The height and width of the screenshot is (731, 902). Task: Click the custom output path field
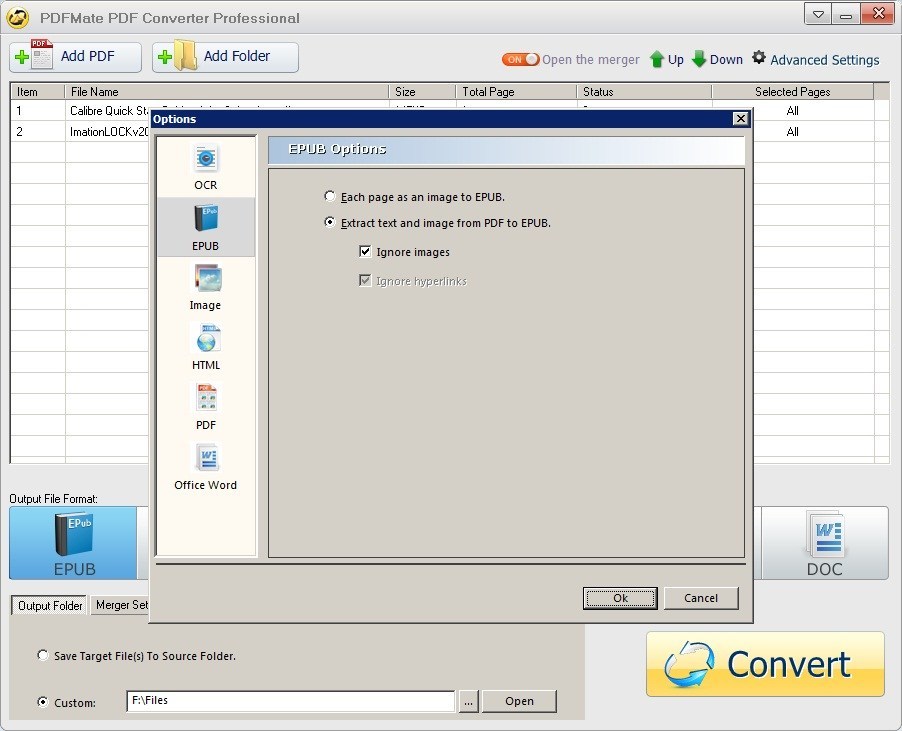pyautogui.click(x=291, y=701)
